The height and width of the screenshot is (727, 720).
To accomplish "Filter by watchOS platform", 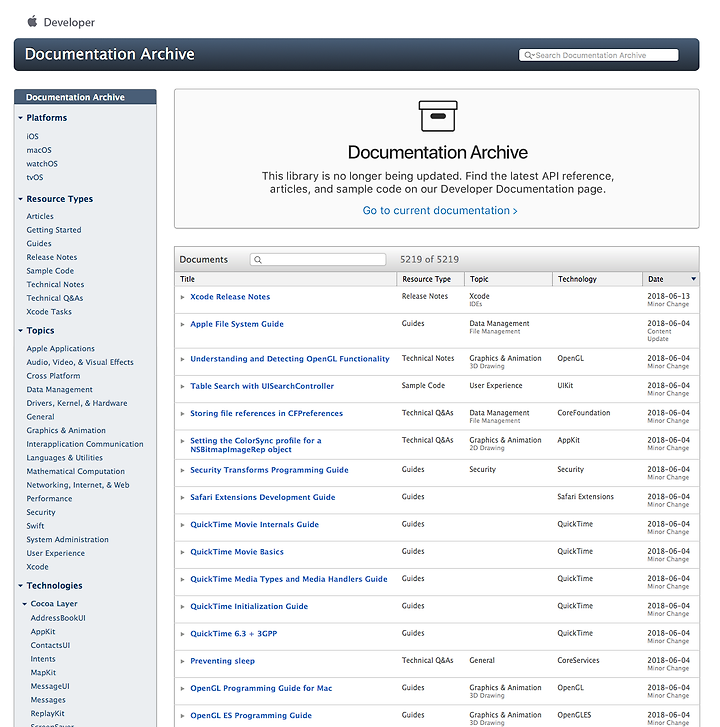I will pos(42,164).
